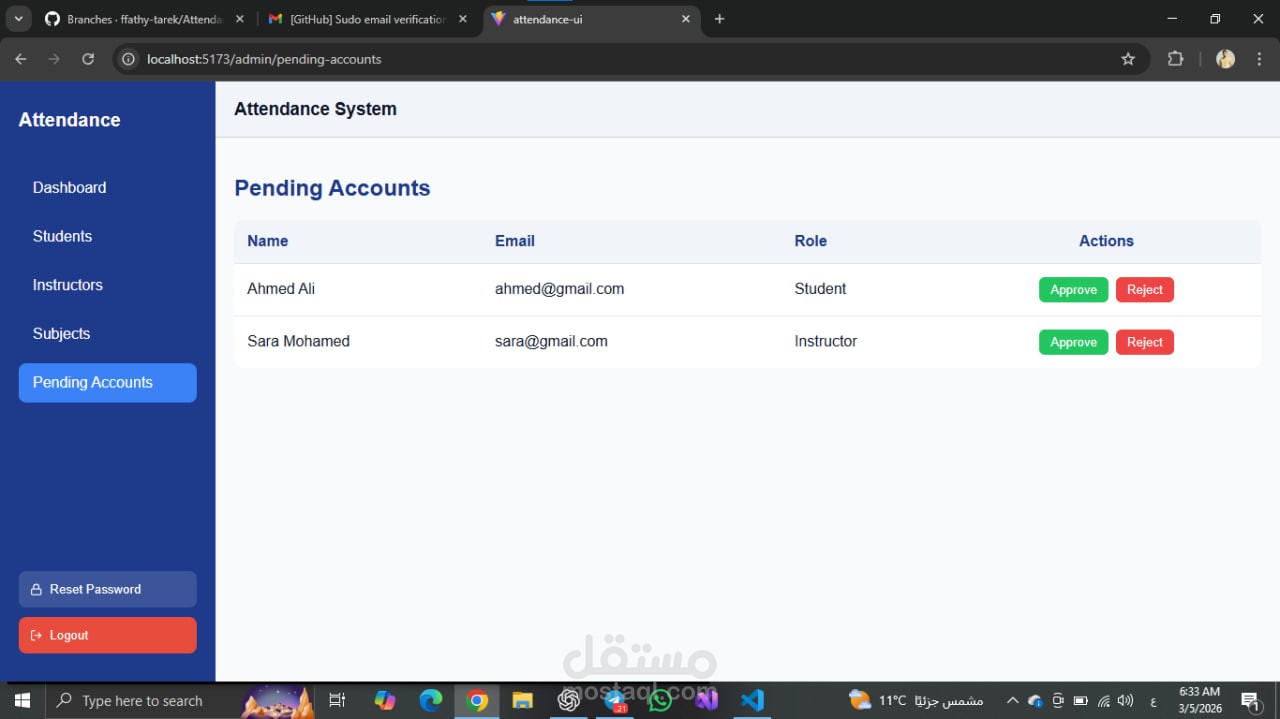Open the volume speaker tray icon
Screen dimensions: 1280x719
click(1126, 701)
